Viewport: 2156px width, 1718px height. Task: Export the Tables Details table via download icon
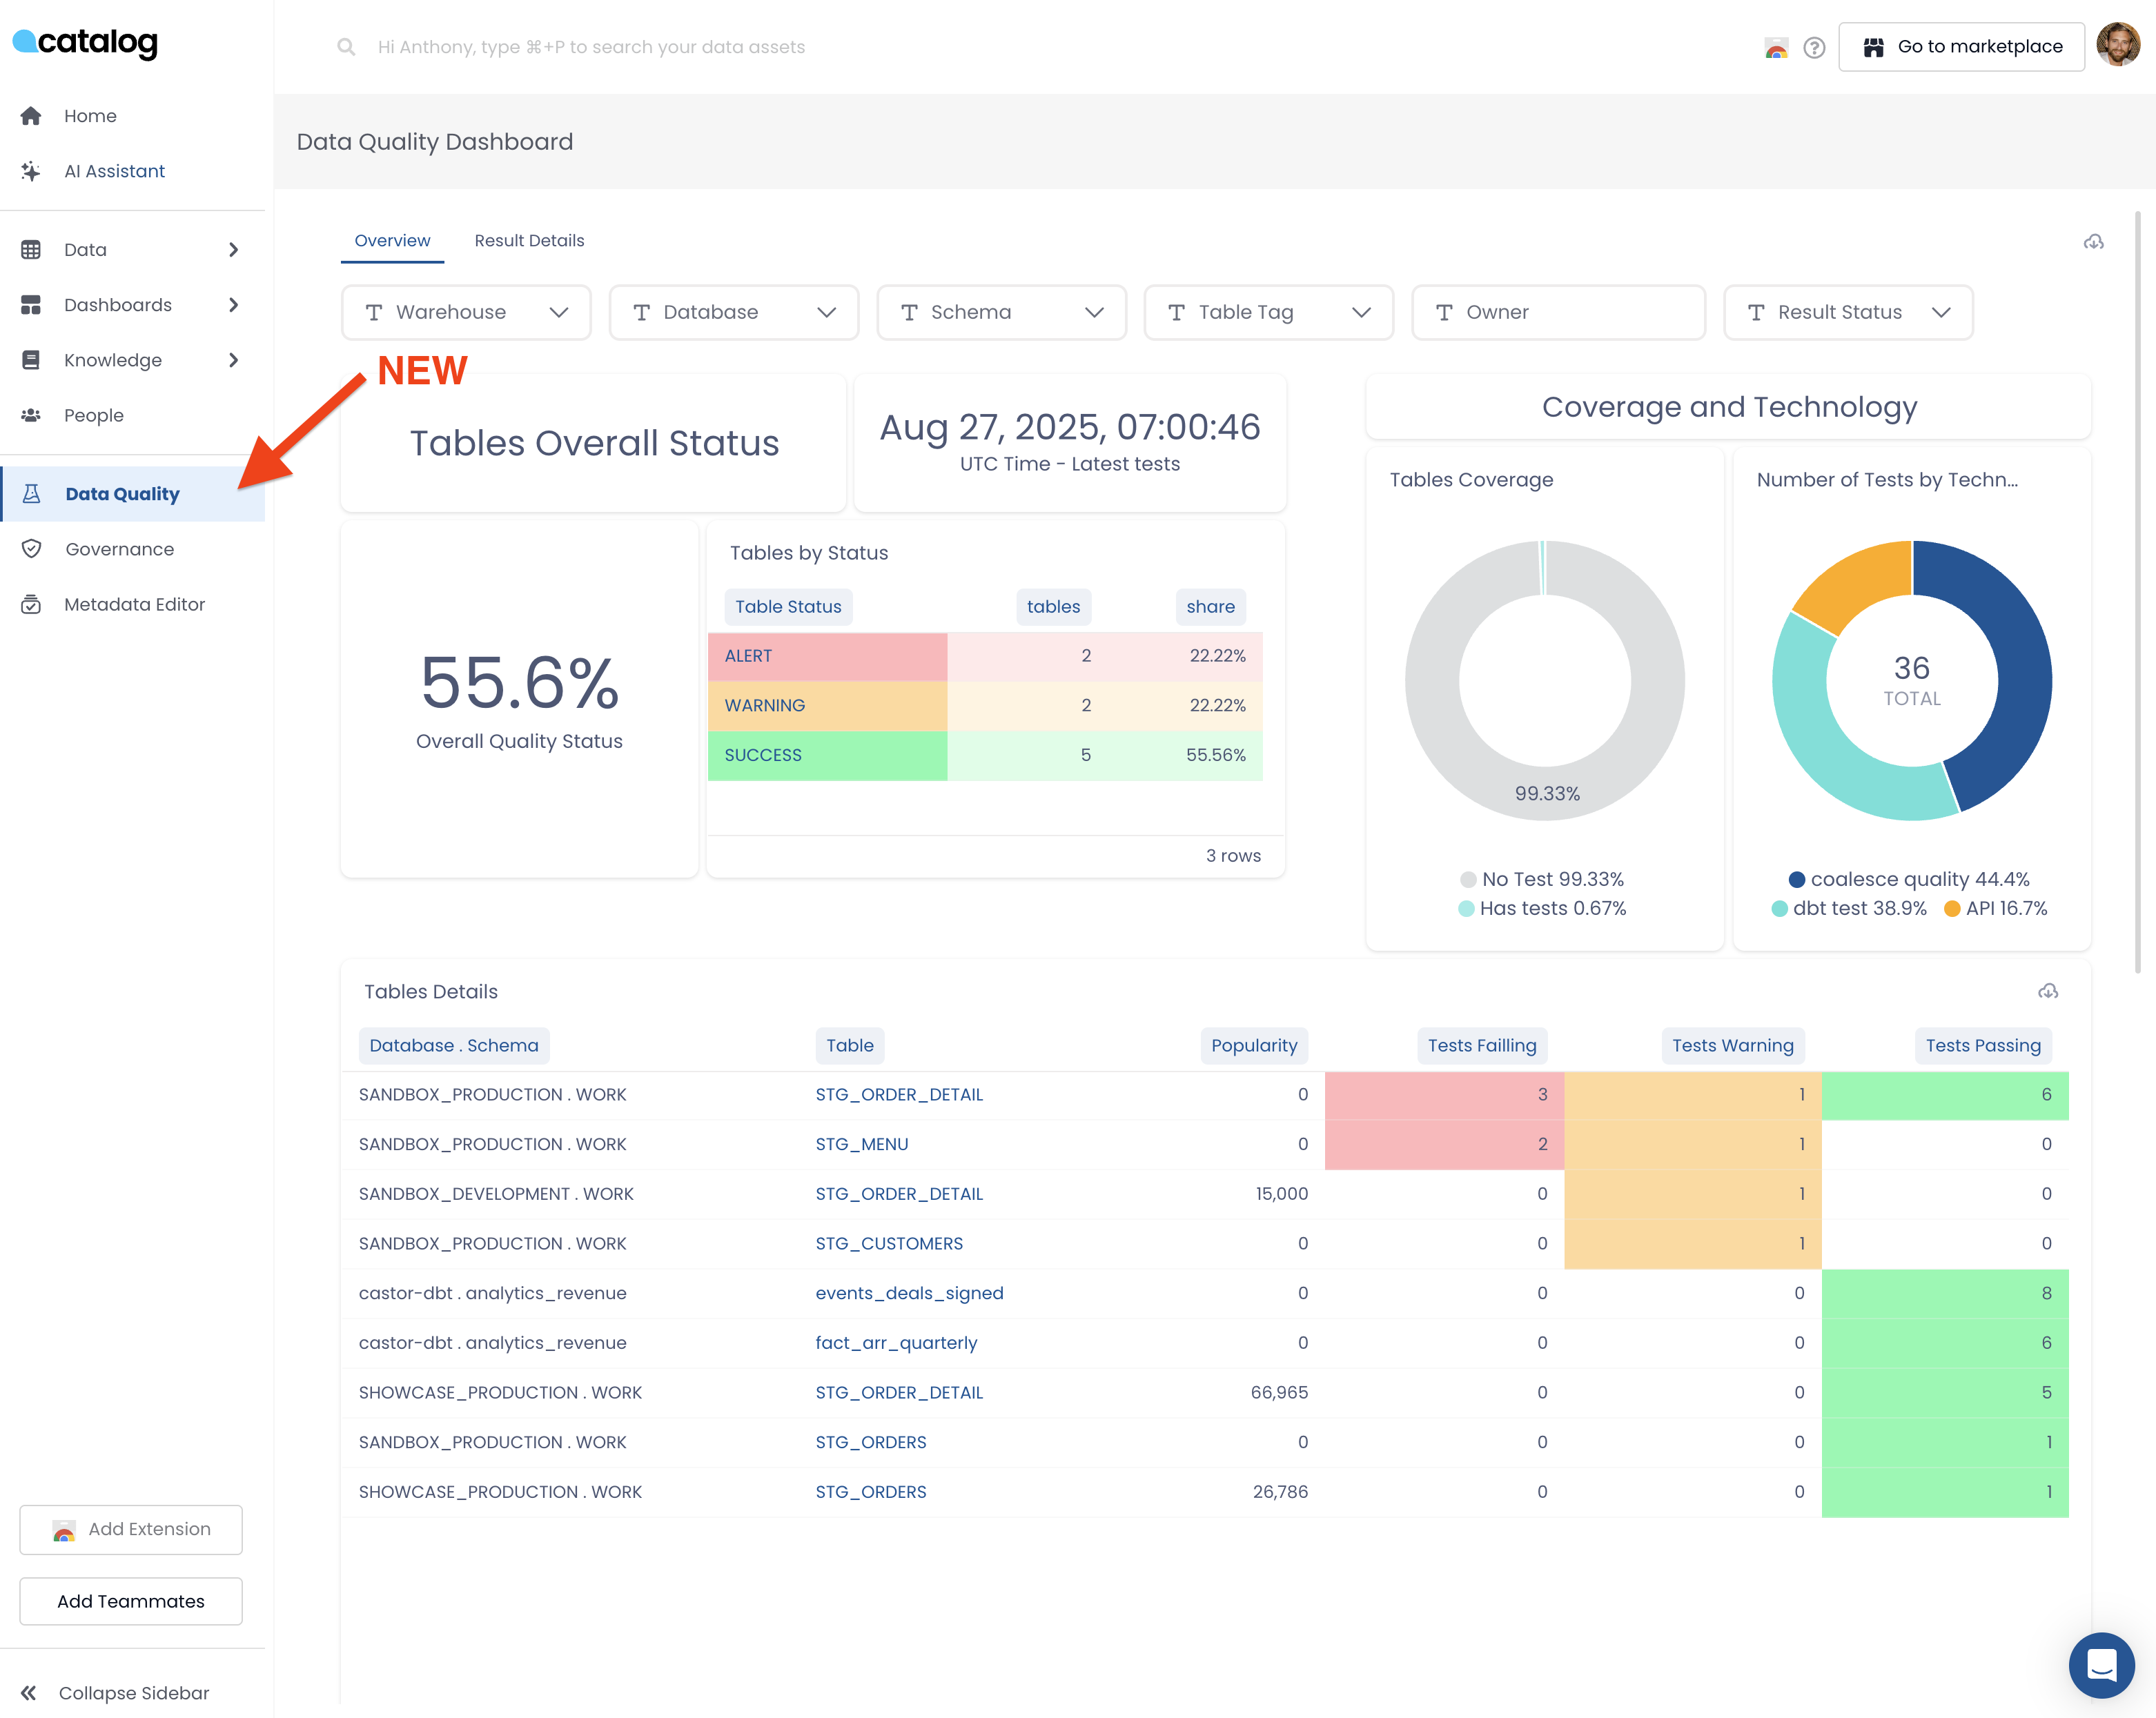pos(2047,991)
